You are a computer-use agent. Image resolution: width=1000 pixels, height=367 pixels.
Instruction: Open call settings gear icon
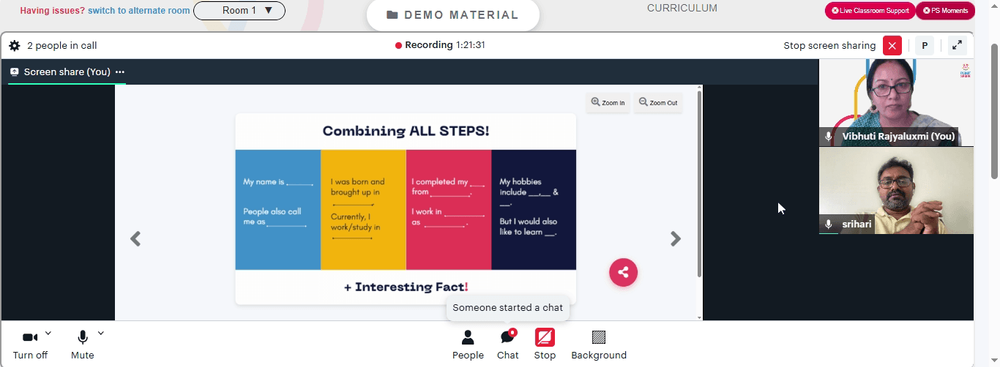pos(15,46)
